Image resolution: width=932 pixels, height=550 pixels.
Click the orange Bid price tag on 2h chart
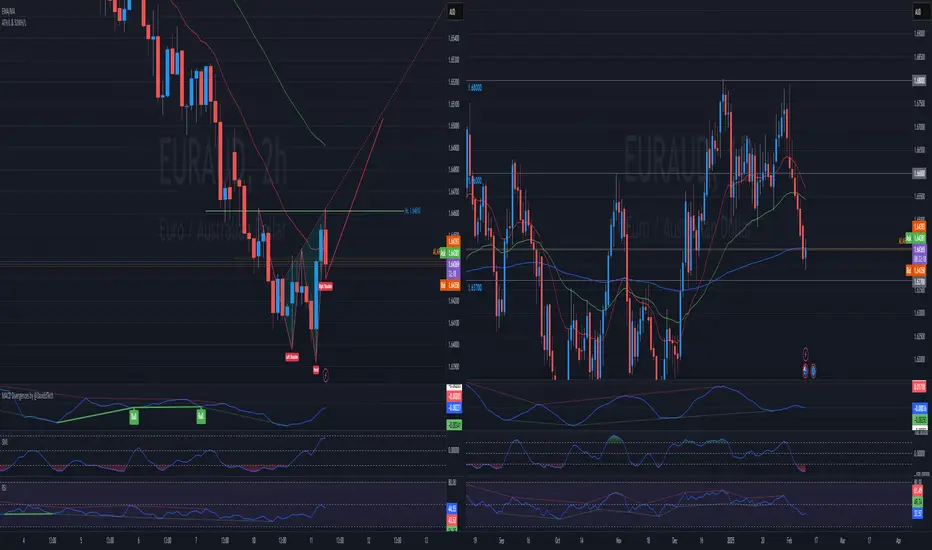(x=450, y=285)
